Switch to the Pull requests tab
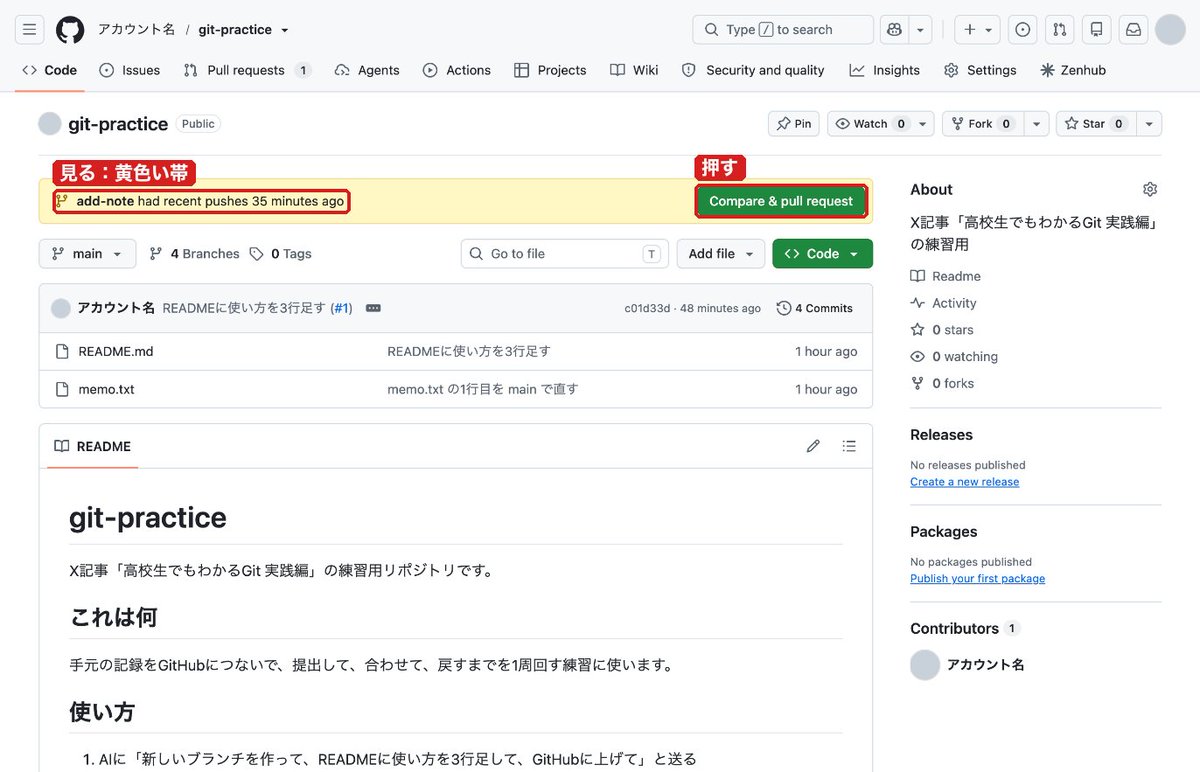1200x772 pixels. pos(247,70)
